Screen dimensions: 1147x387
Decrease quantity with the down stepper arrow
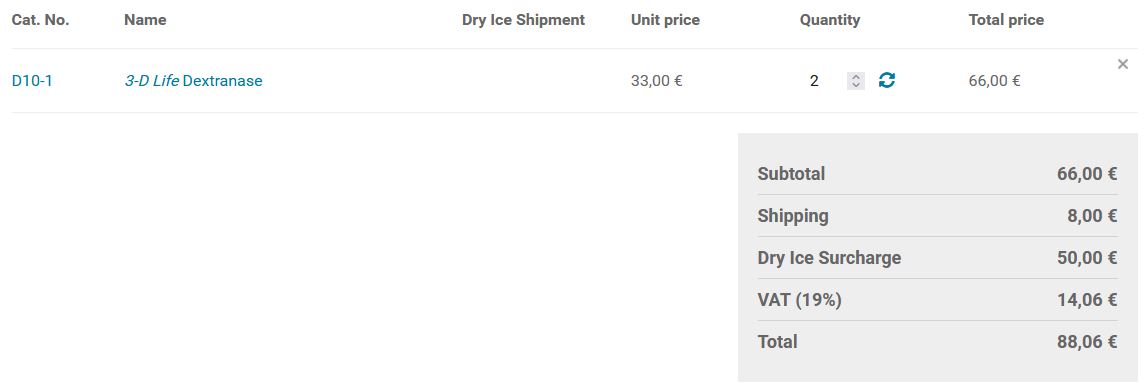click(856, 85)
